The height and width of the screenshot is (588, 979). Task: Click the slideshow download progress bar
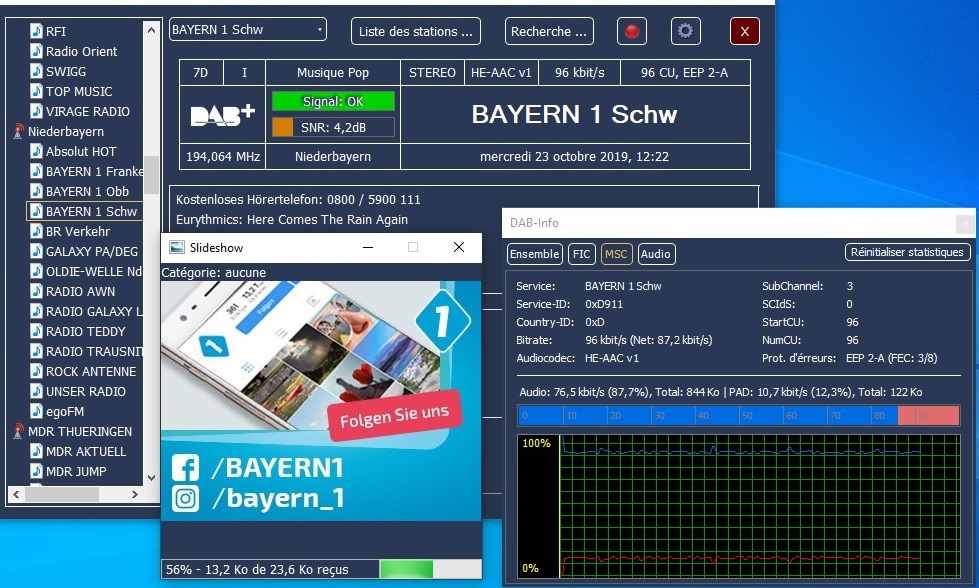[430, 569]
